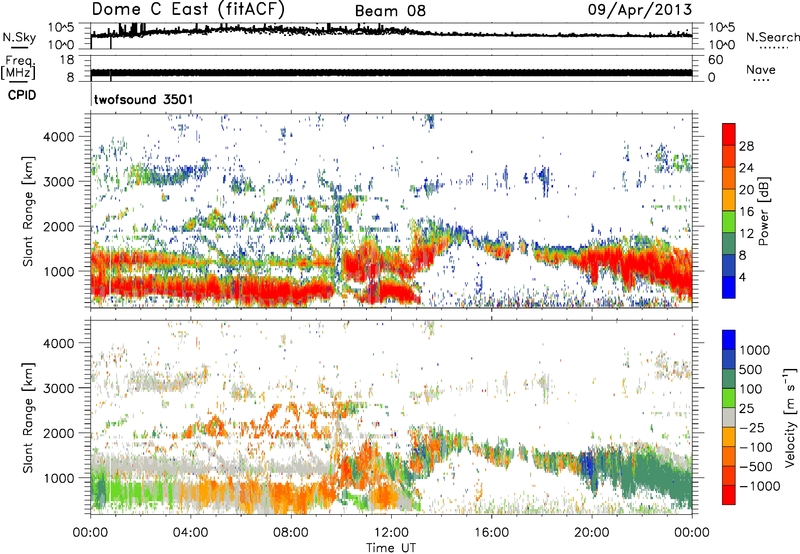The width and height of the screenshot is (800, 554).
Task: Click the "24" label on Power colorbar
Action: point(746,168)
